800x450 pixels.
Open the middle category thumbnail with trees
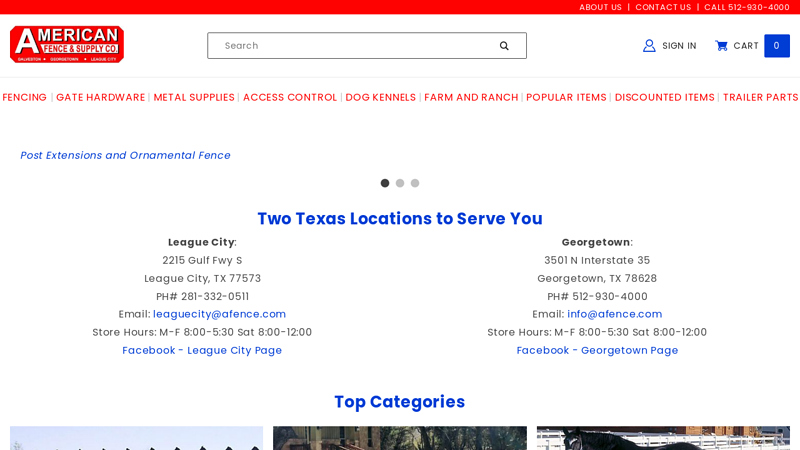(x=399, y=438)
